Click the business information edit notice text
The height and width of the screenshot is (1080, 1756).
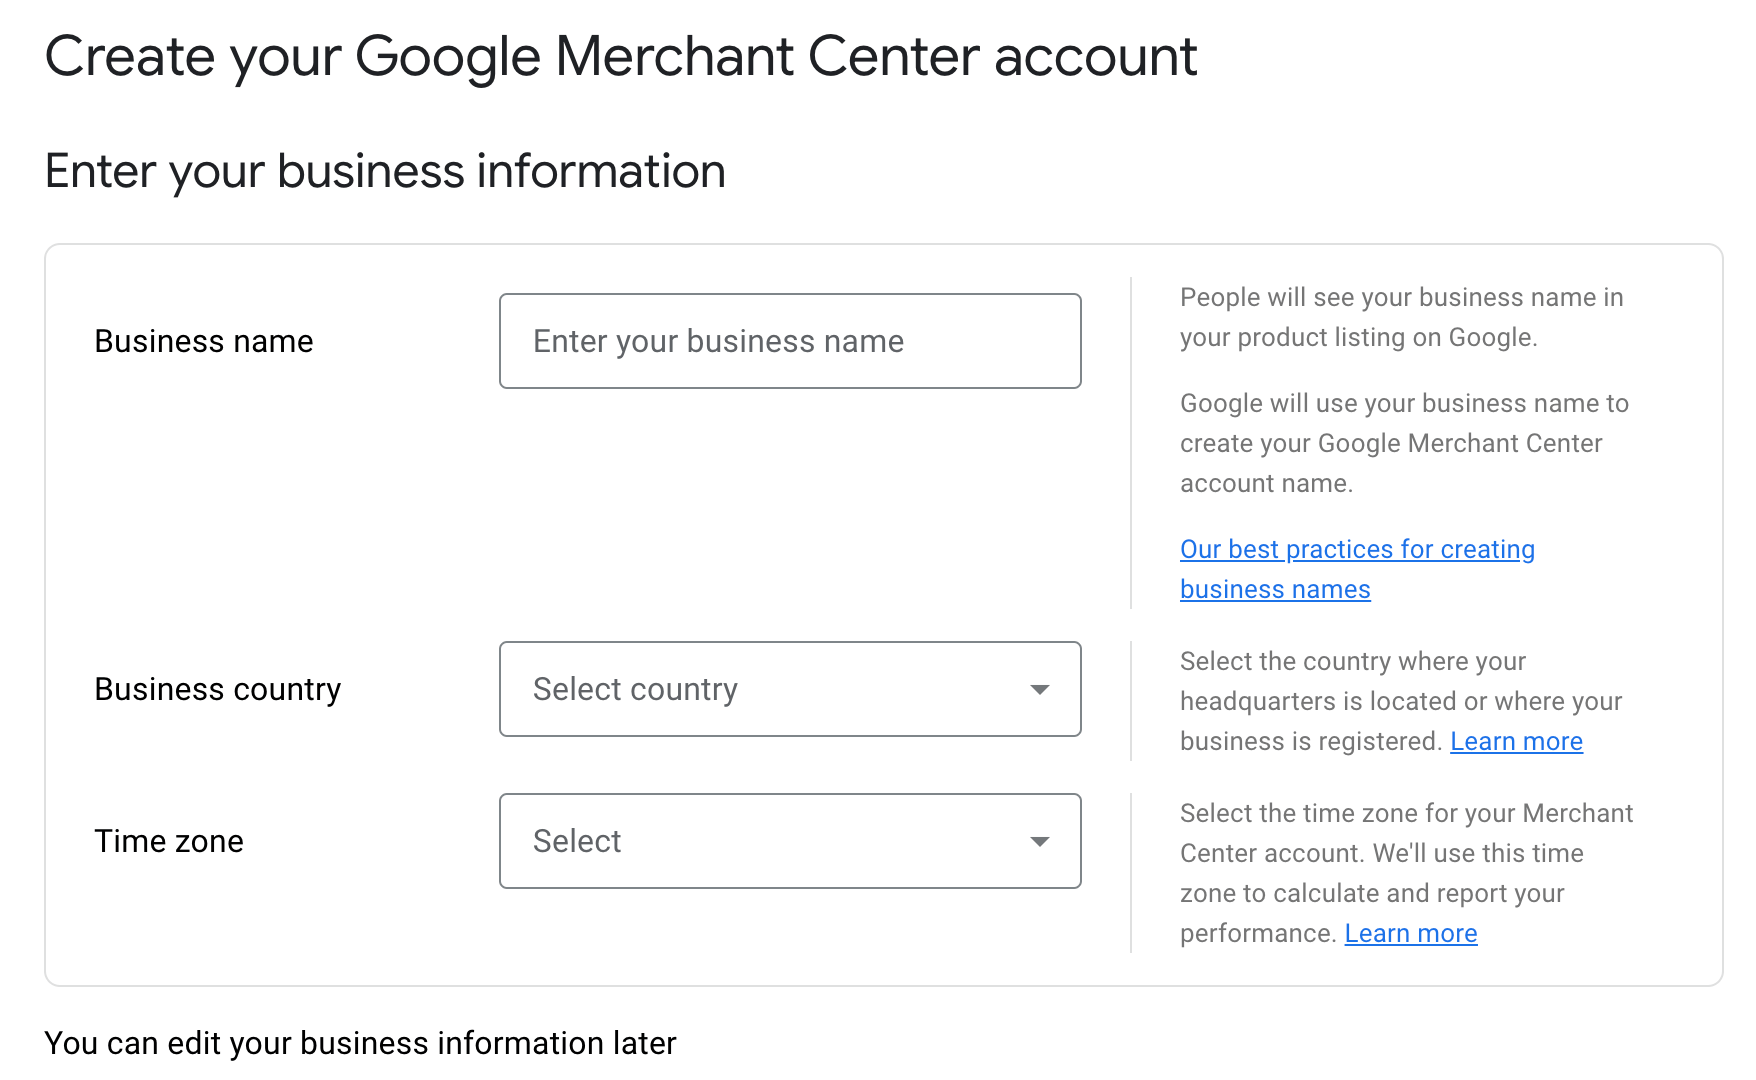(x=360, y=1043)
